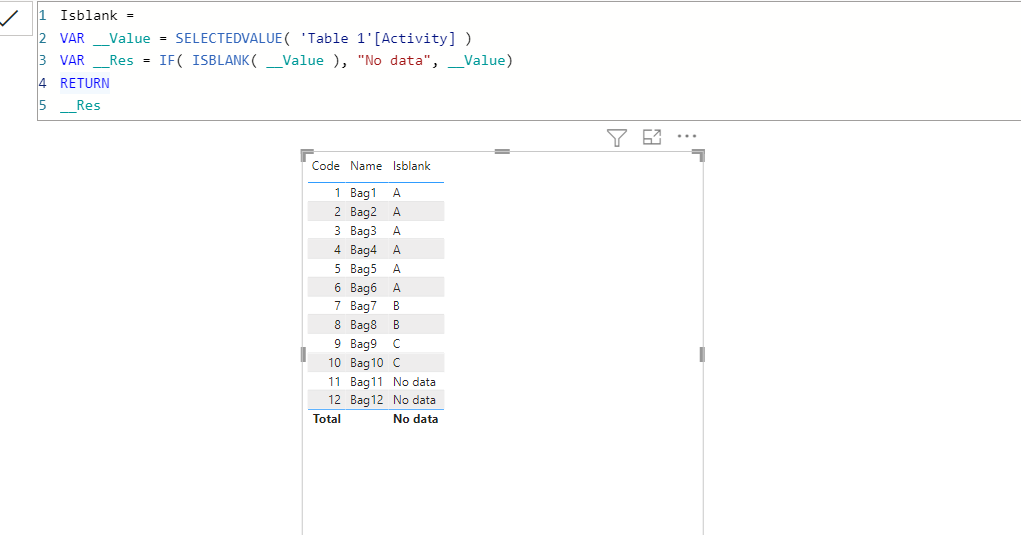
Task: Click the Isblank value A in the Bag1 row
Action: tap(397, 193)
